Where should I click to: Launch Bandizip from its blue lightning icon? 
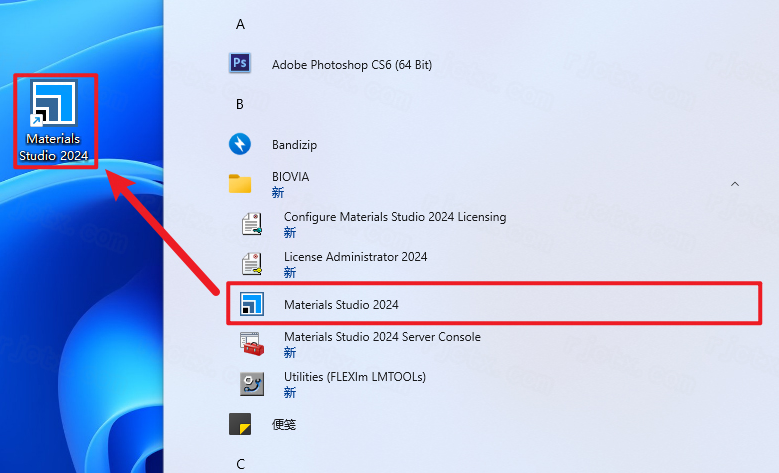pyautogui.click(x=240, y=144)
